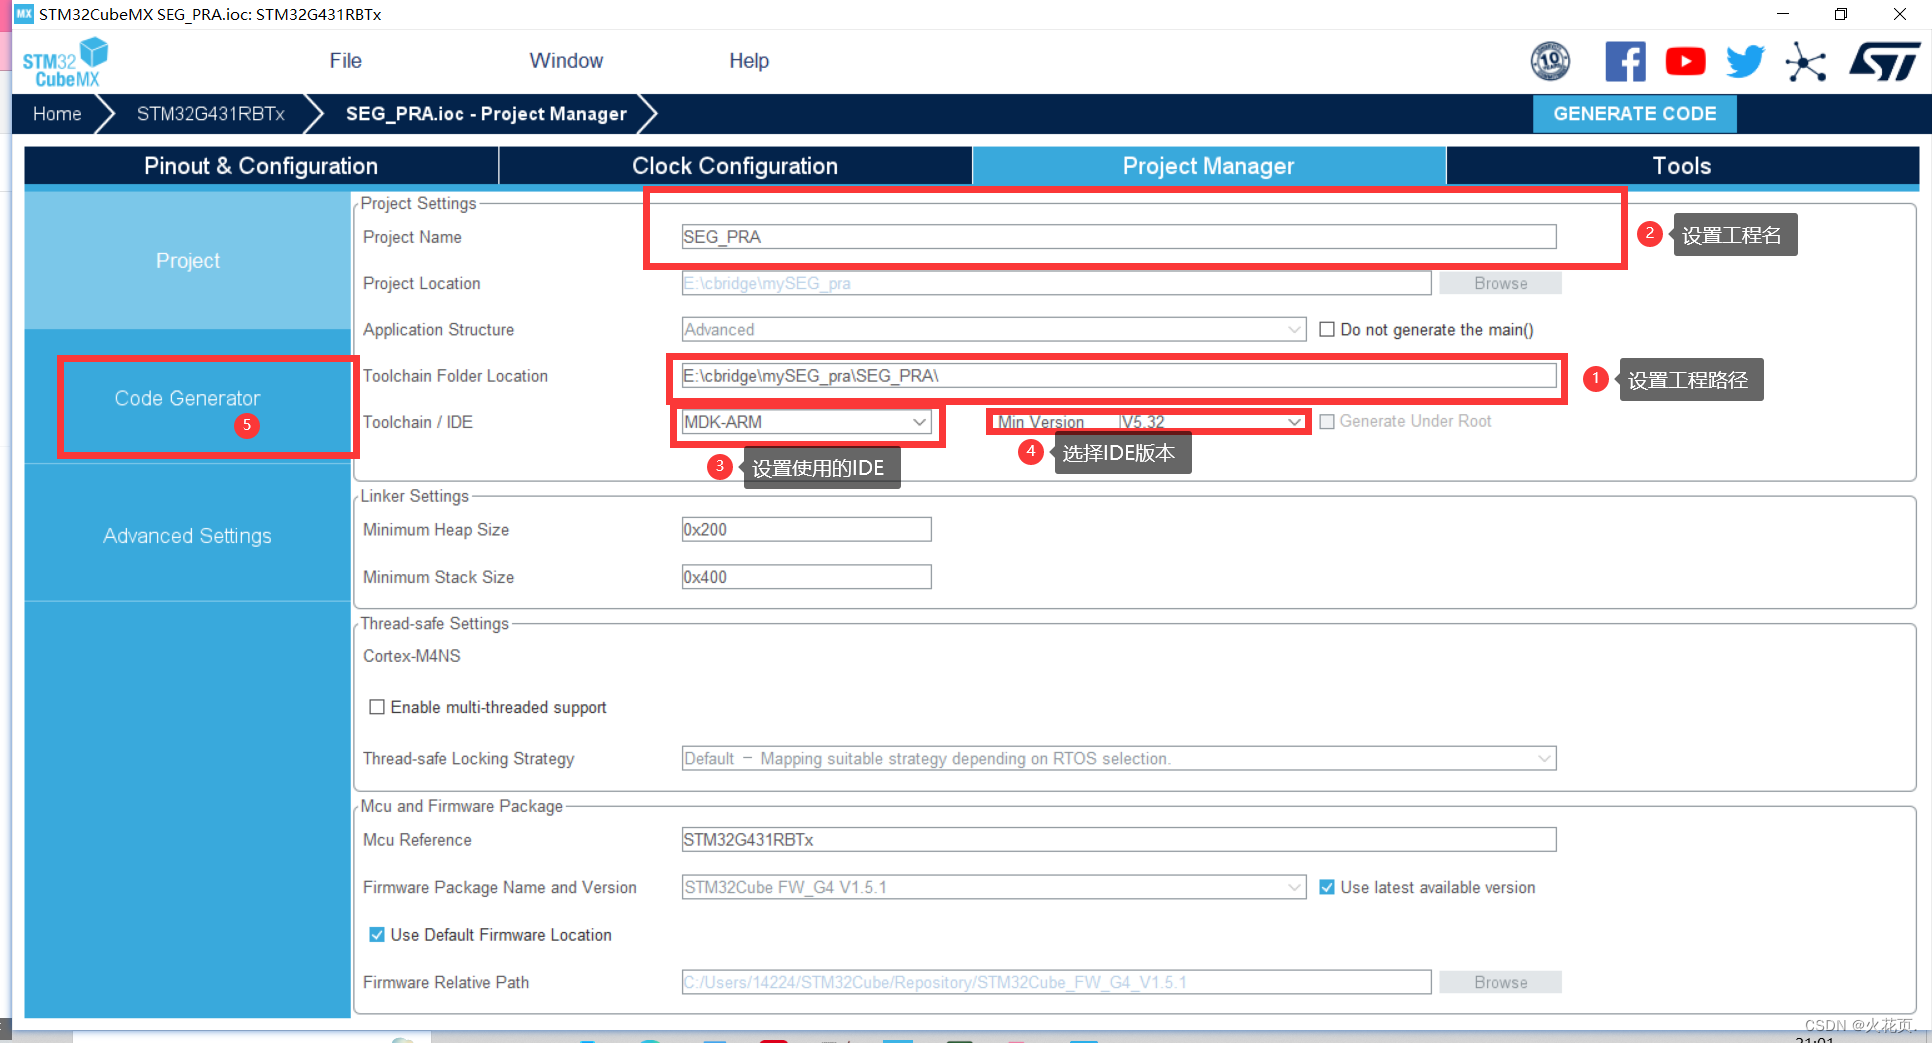Toggle Do not generate the main() checkbox
Viewport: 1932px width, 1043px height.
click(1327, 330)
